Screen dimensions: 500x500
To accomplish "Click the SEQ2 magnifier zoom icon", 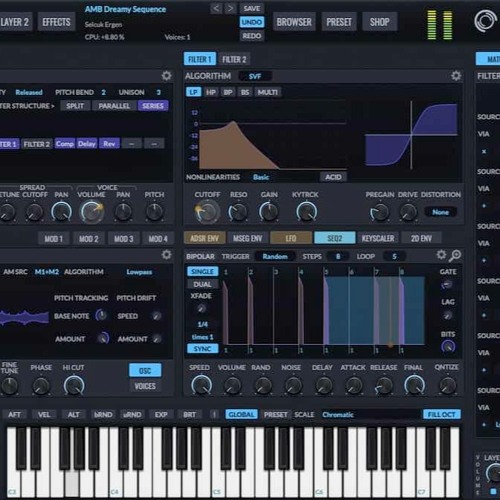I will coord(455,256).
